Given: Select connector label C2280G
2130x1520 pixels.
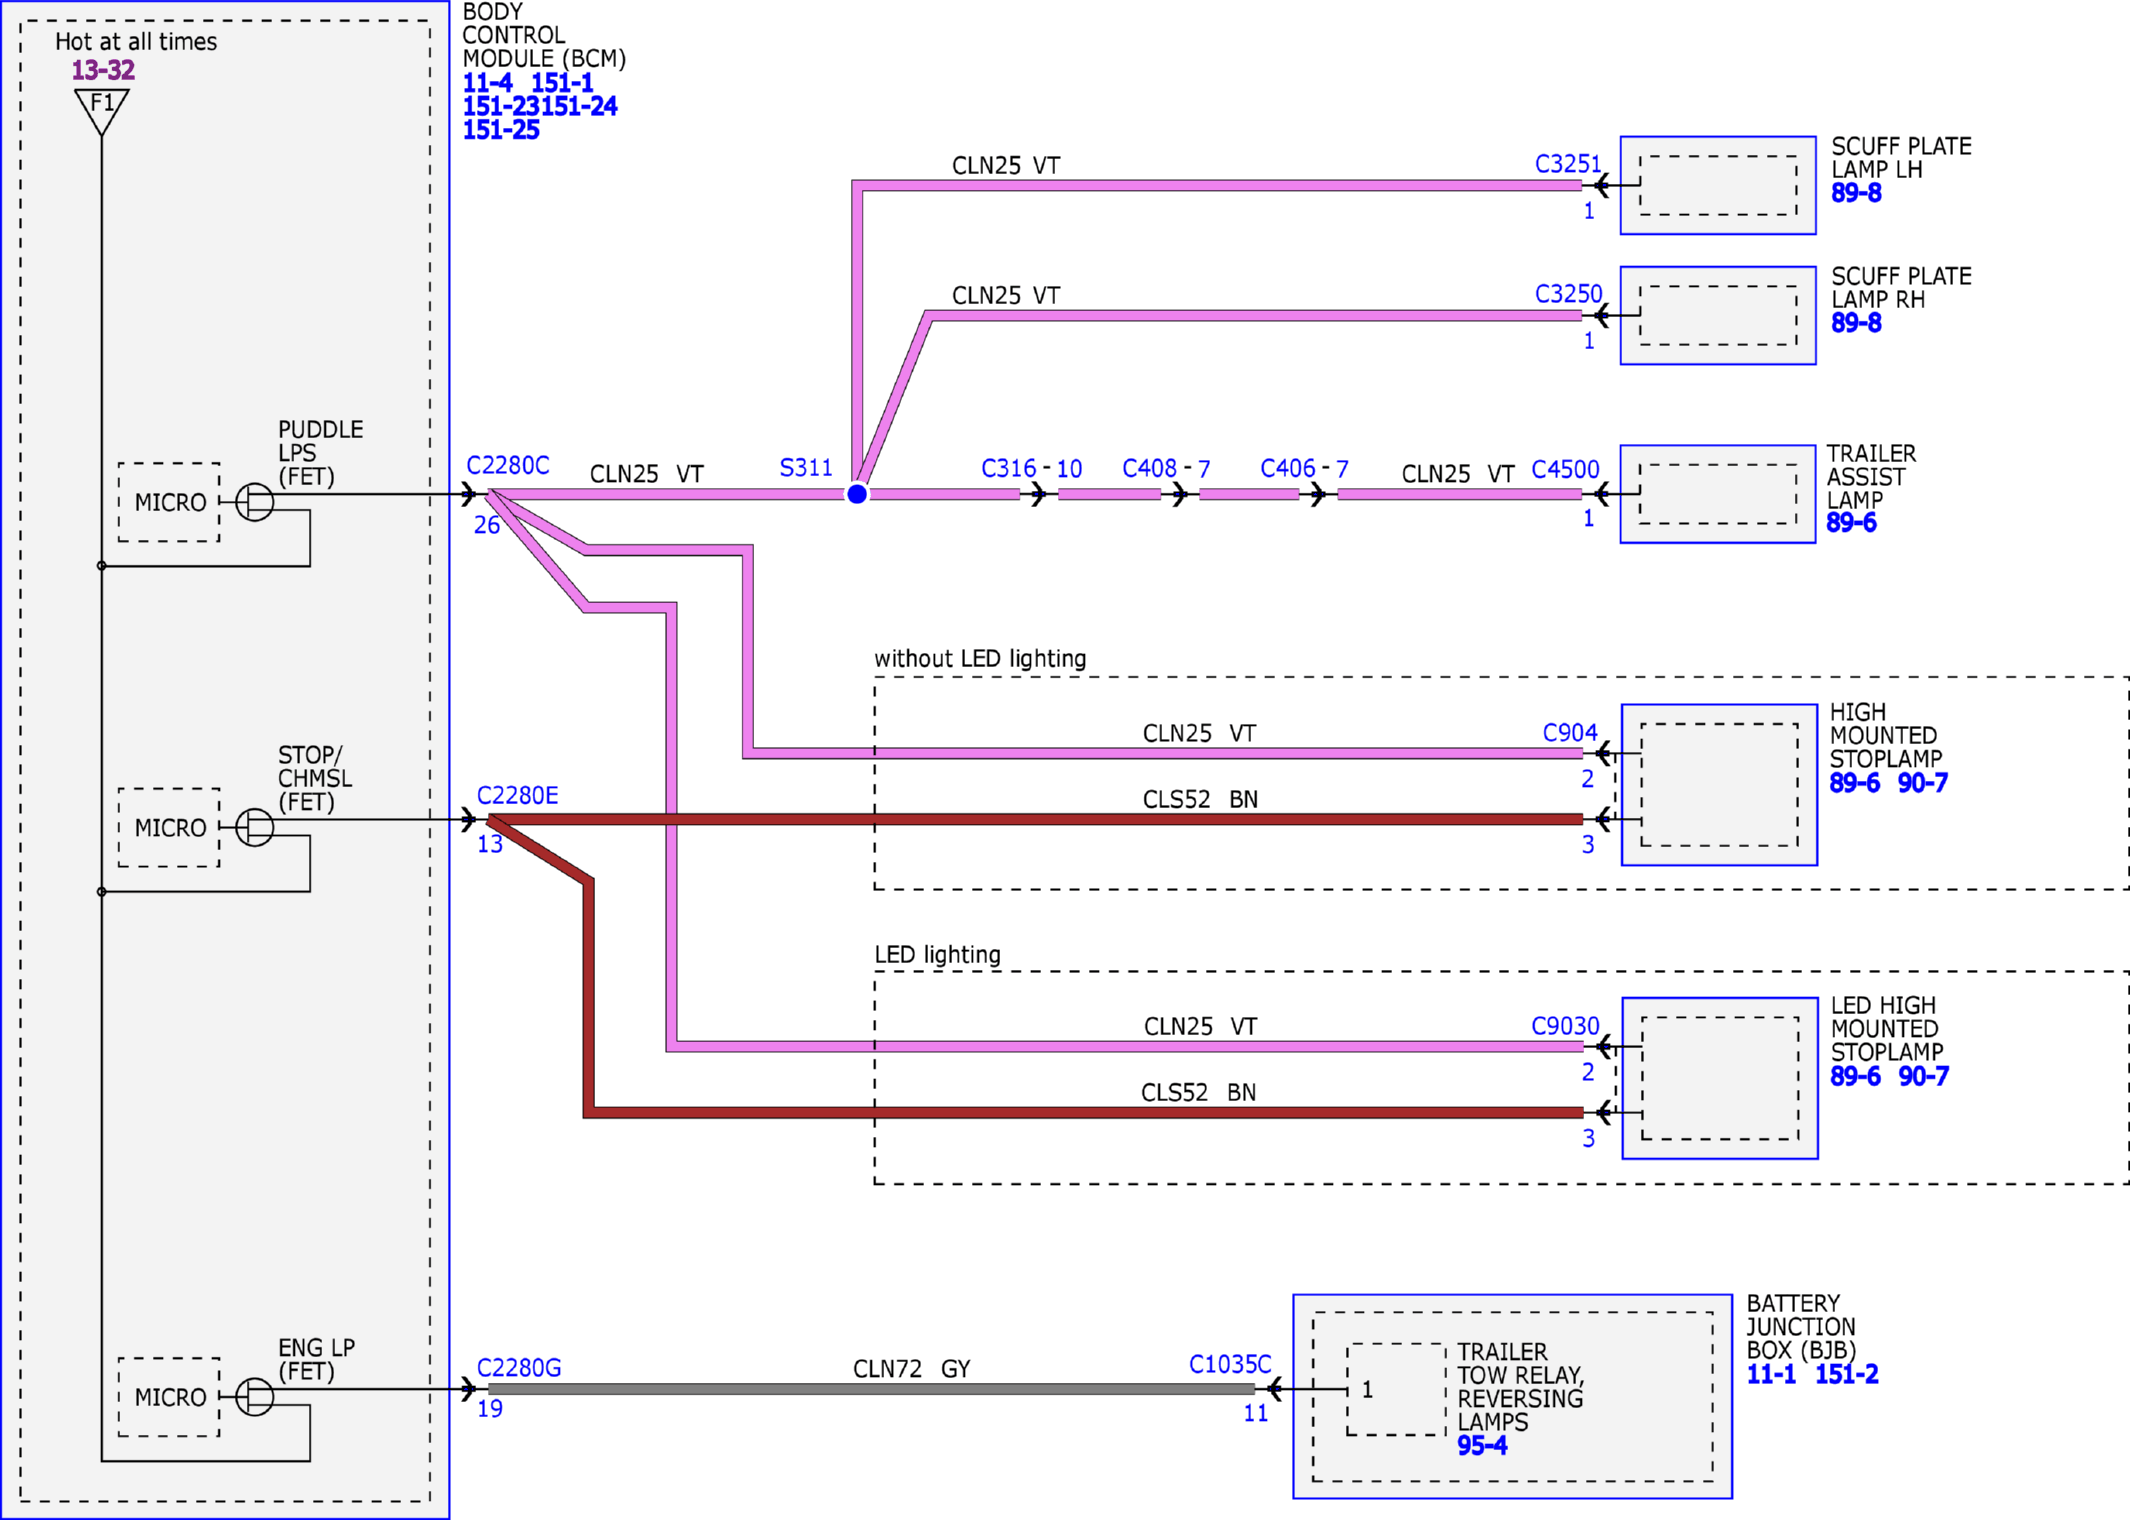Looking at the screenshot, I should pyautogui.click(x=519, y=1368).
